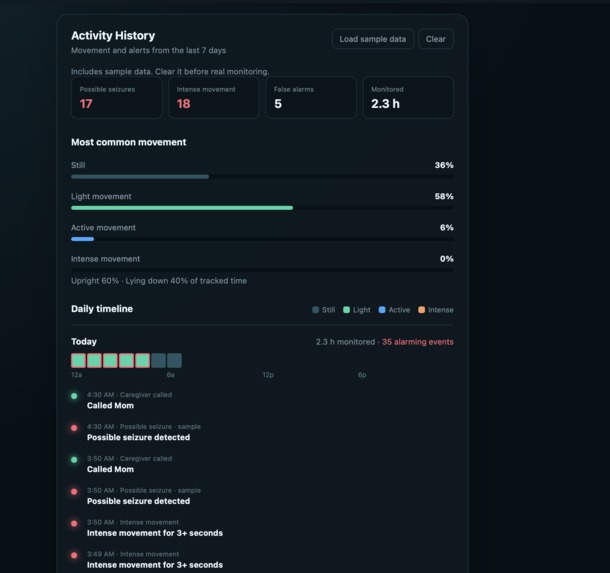The image size is (610, 573).
Task: Click the Load sample data button
Action: tap(373, 39)
